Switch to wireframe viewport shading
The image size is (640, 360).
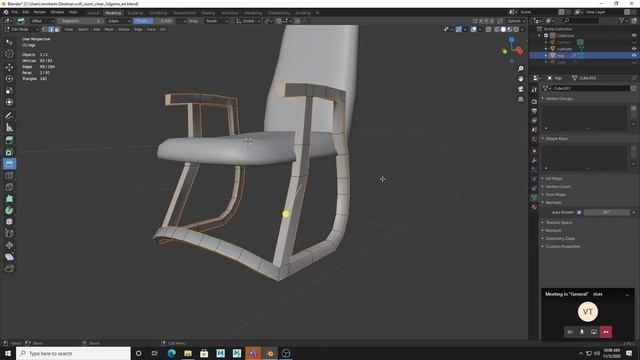(497, 29)
